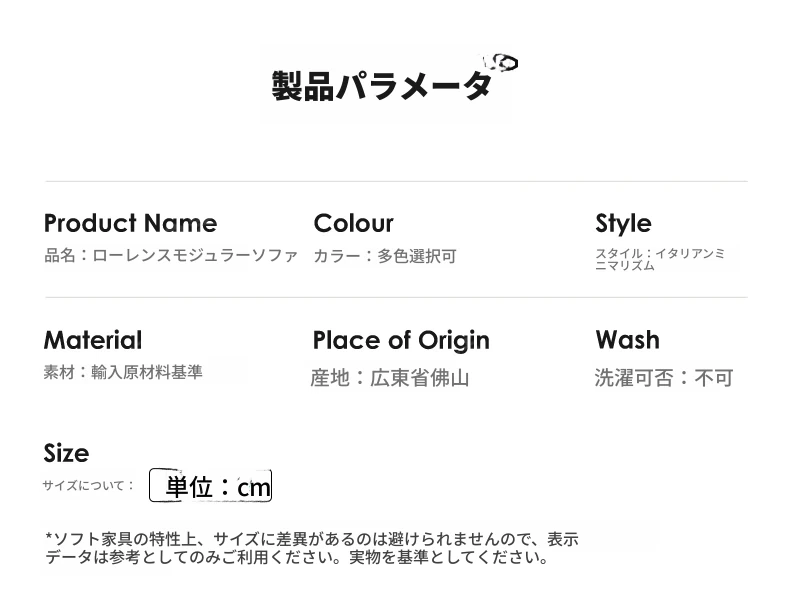Screen dimensions: 790x603
Task: Select the Style heading
Action: (623, 224)
